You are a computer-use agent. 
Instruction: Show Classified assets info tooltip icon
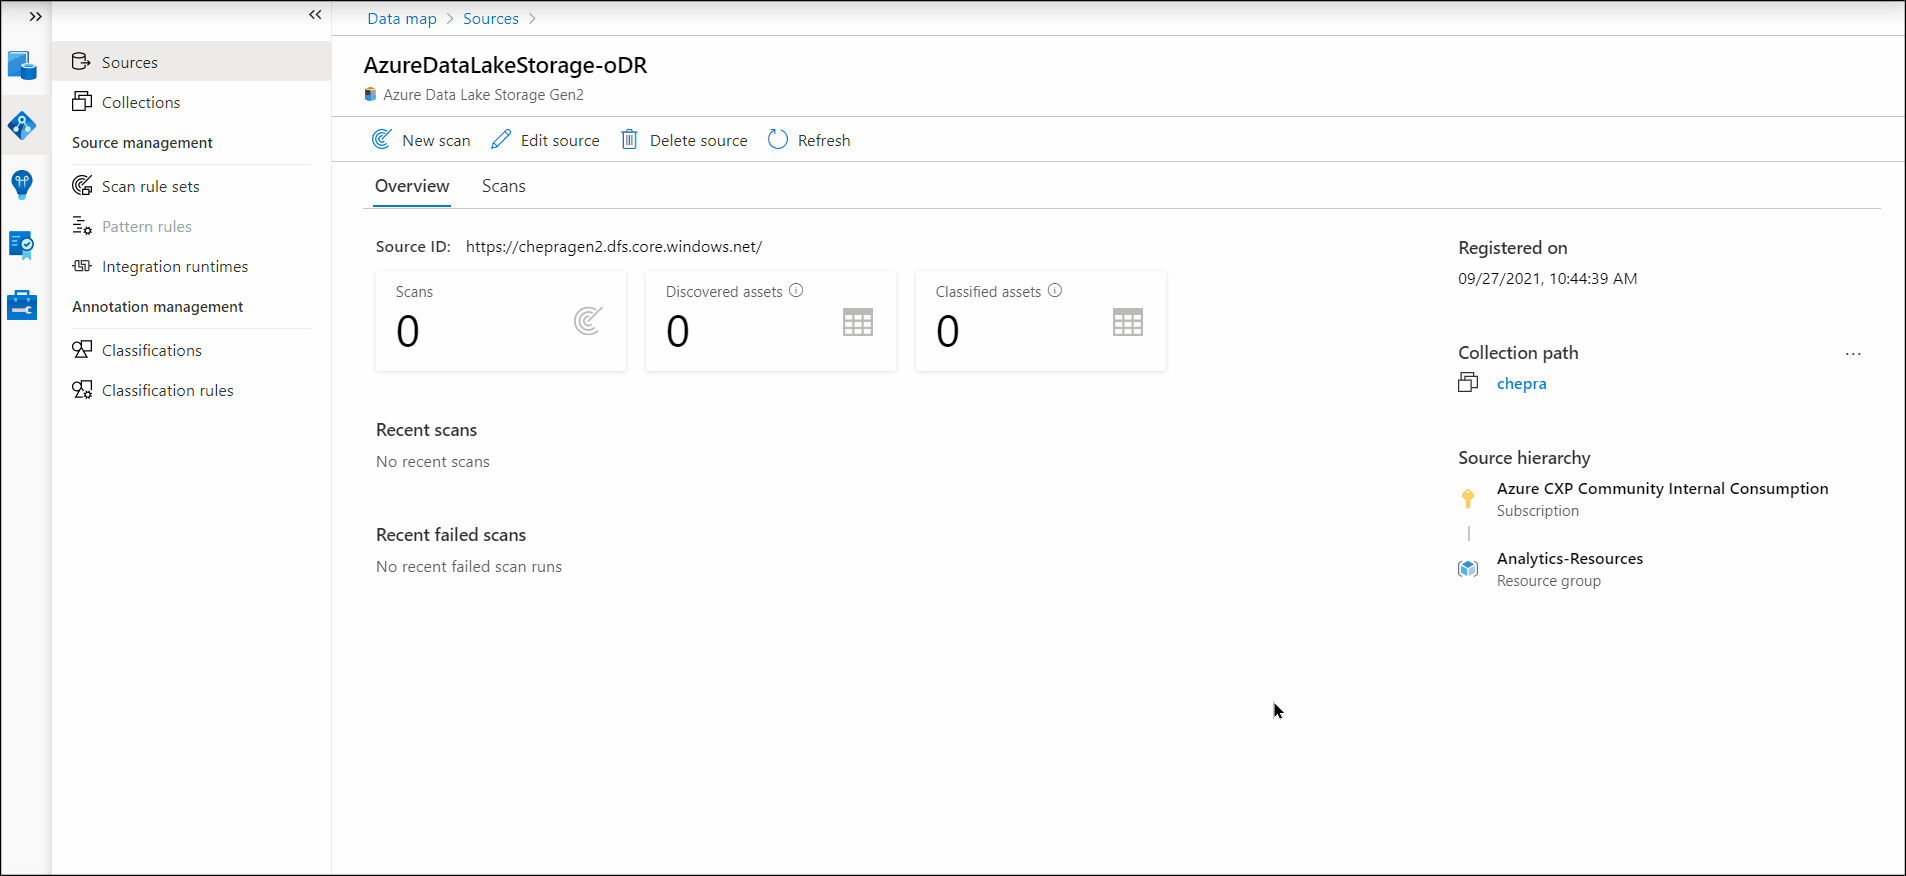tap(1055, 291)
